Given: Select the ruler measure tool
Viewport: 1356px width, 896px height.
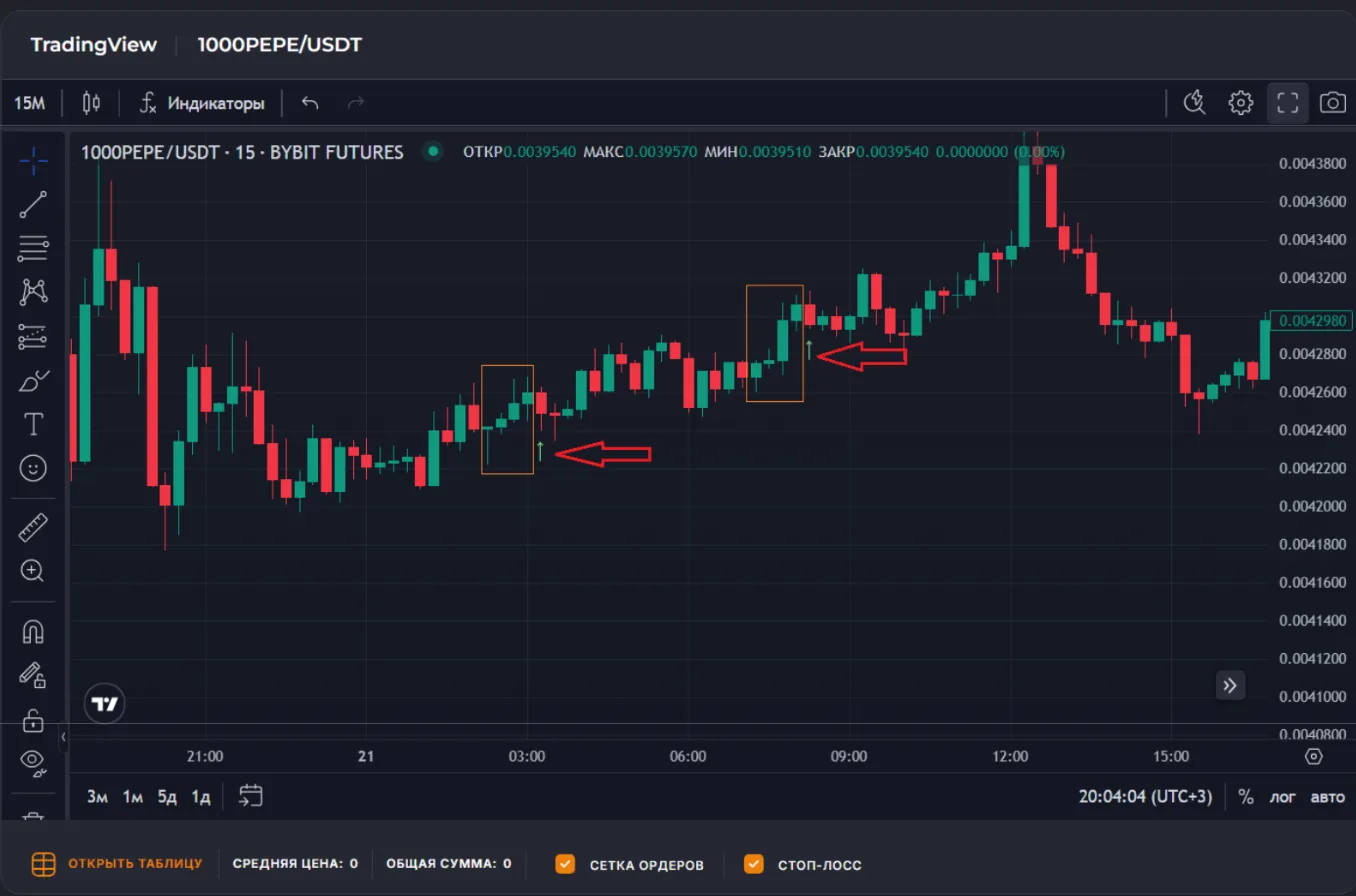Looking at the screenshot, I should click(x=33, y=527).
